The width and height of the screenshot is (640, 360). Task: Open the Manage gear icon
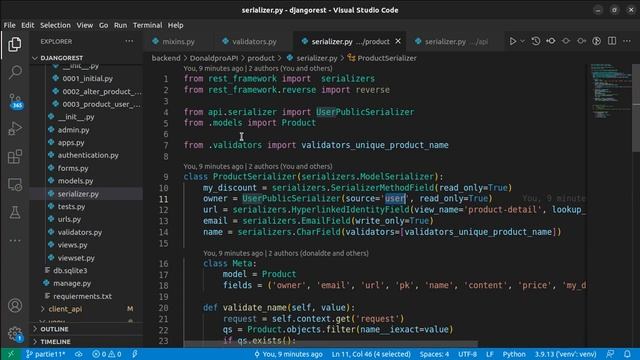[x=15, y=333]
